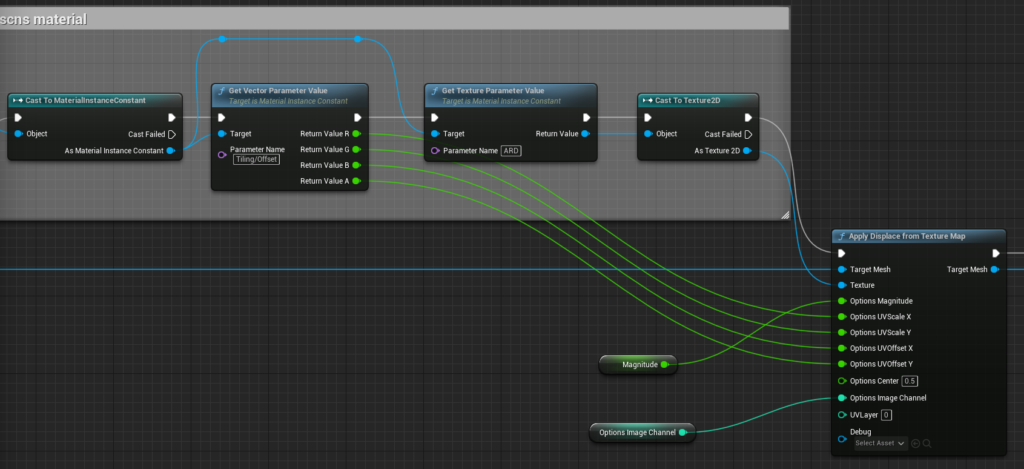Screen dimensions: 1024x469
Task: Click the Object input pin on Cast To MaterialInstanceConstant
Action: pos(19,134)
